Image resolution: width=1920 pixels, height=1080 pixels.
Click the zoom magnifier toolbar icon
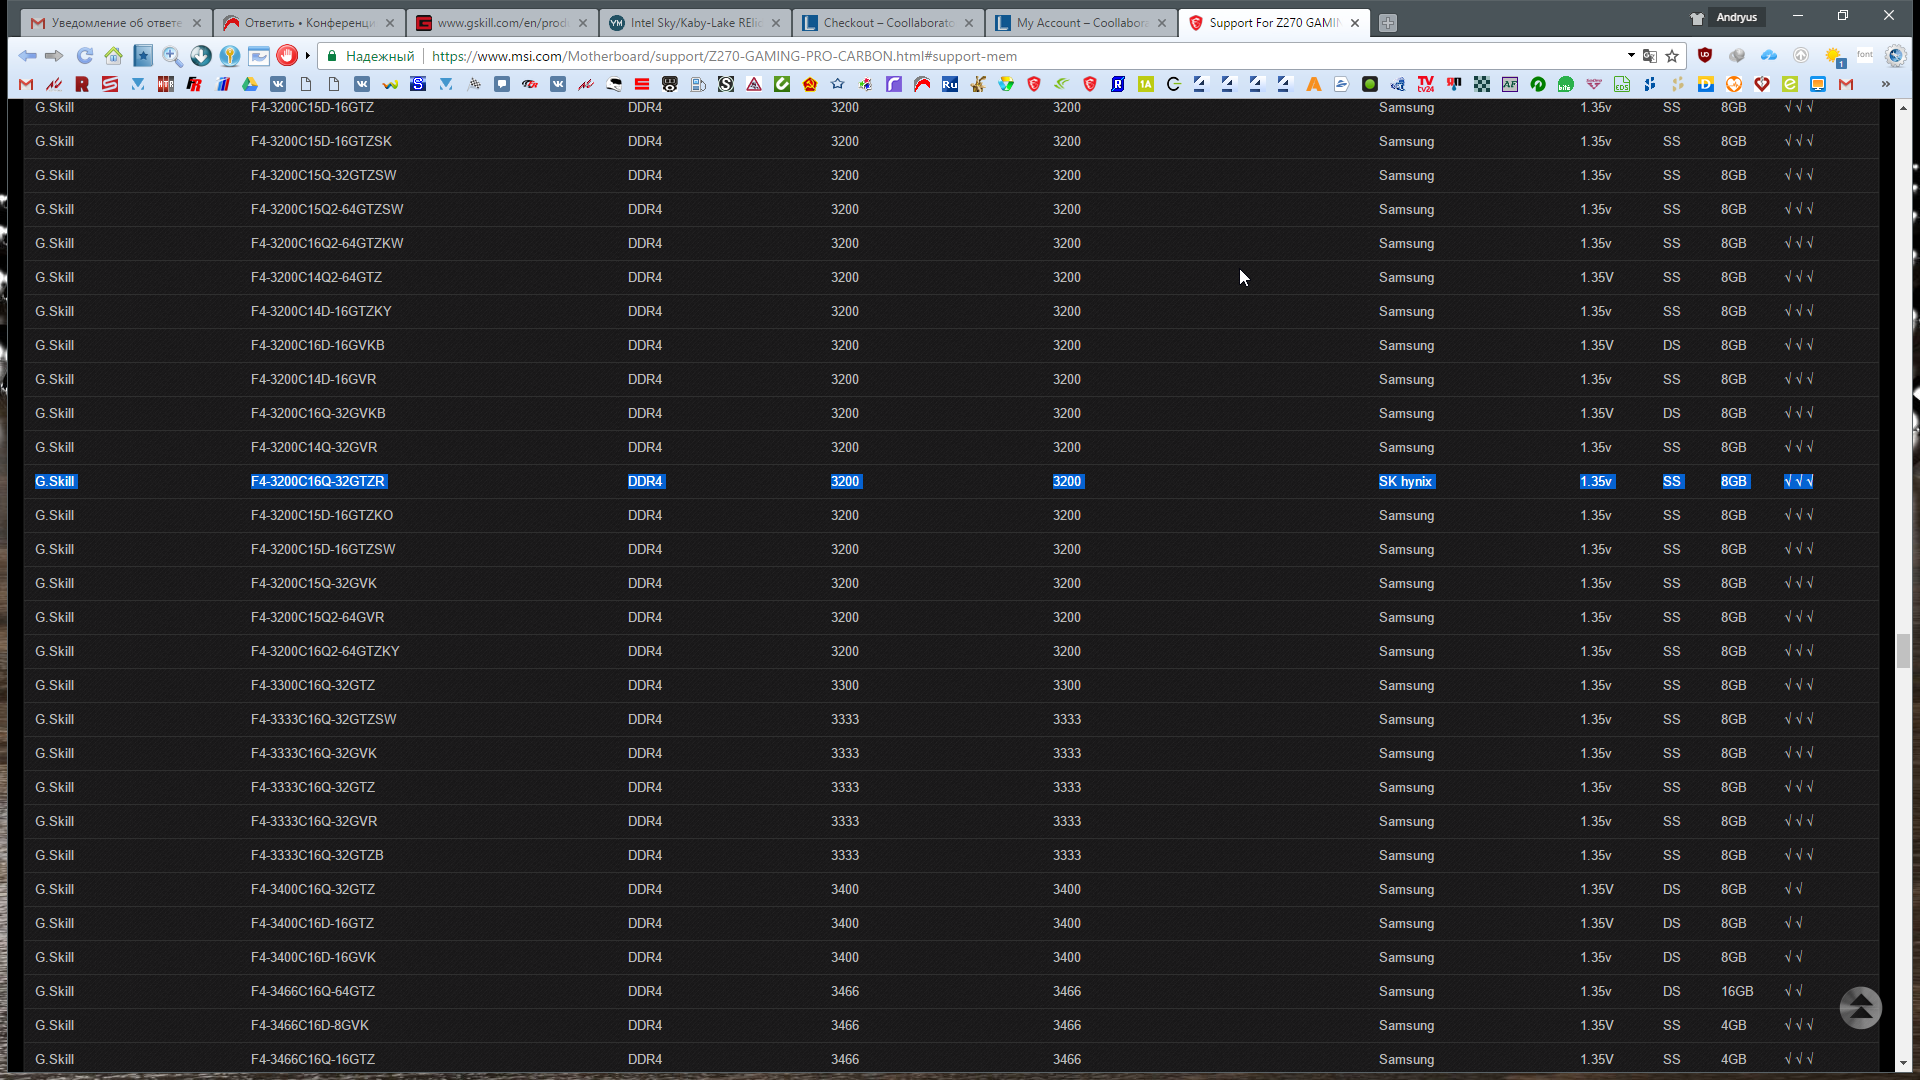[172, 56]
